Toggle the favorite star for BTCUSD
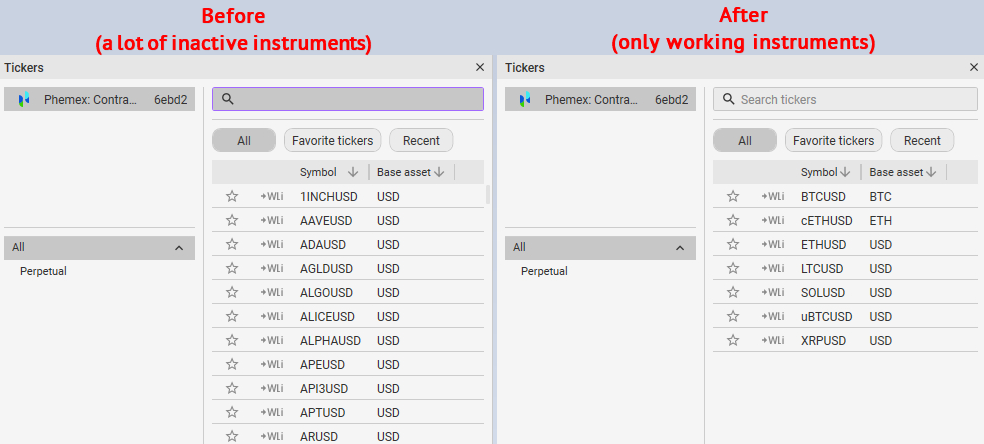The image size is (984, 444). coord(733,196)
